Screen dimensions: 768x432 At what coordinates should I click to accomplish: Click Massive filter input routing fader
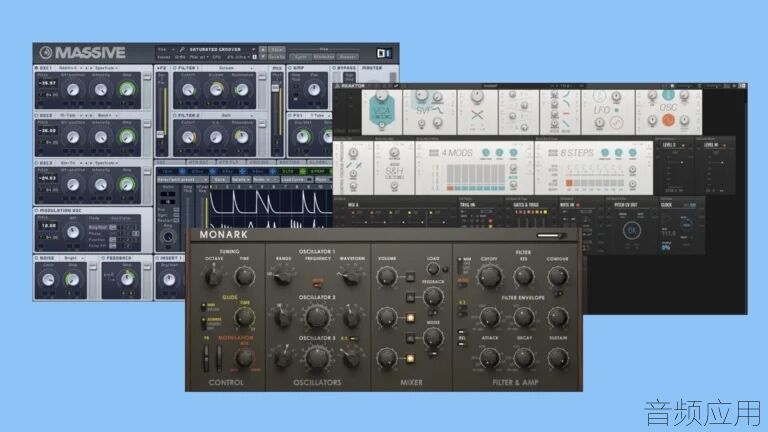coord(161,134)
